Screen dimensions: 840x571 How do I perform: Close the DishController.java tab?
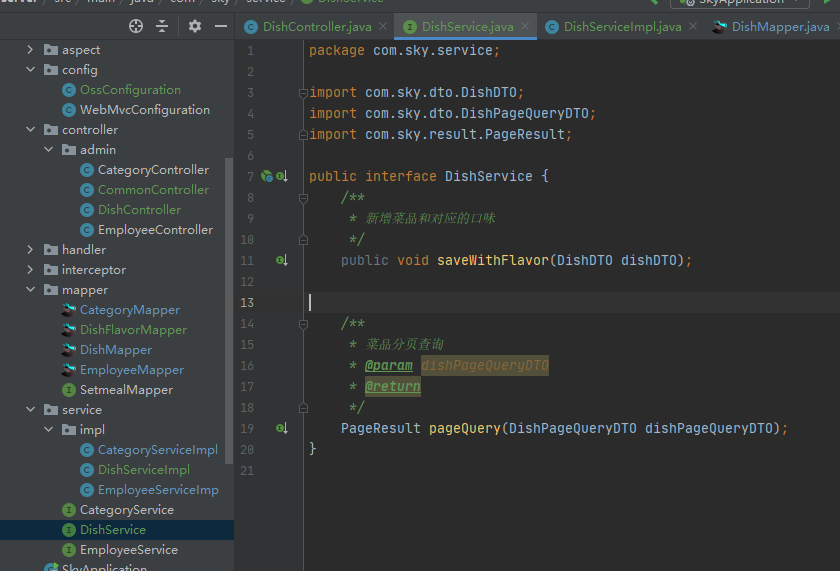tap(383, 27)
